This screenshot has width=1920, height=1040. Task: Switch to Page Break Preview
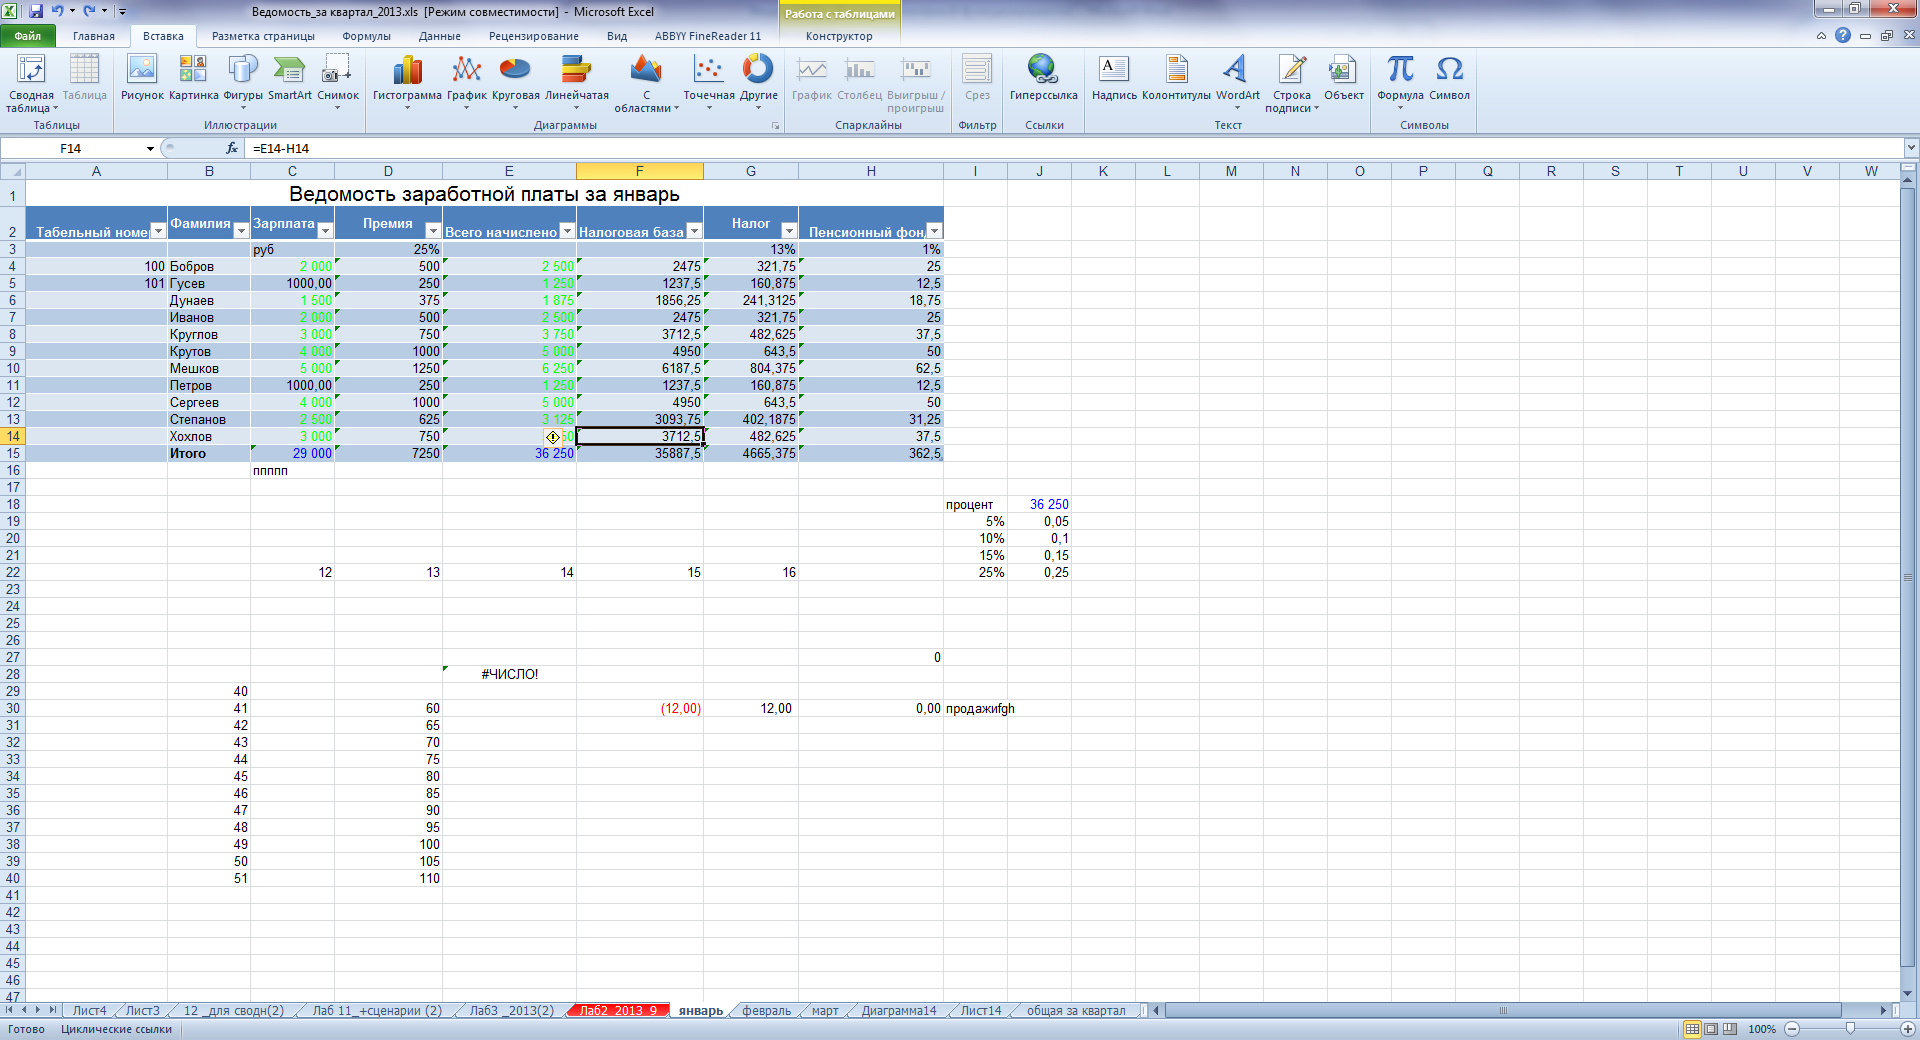pos(1730,1029)
